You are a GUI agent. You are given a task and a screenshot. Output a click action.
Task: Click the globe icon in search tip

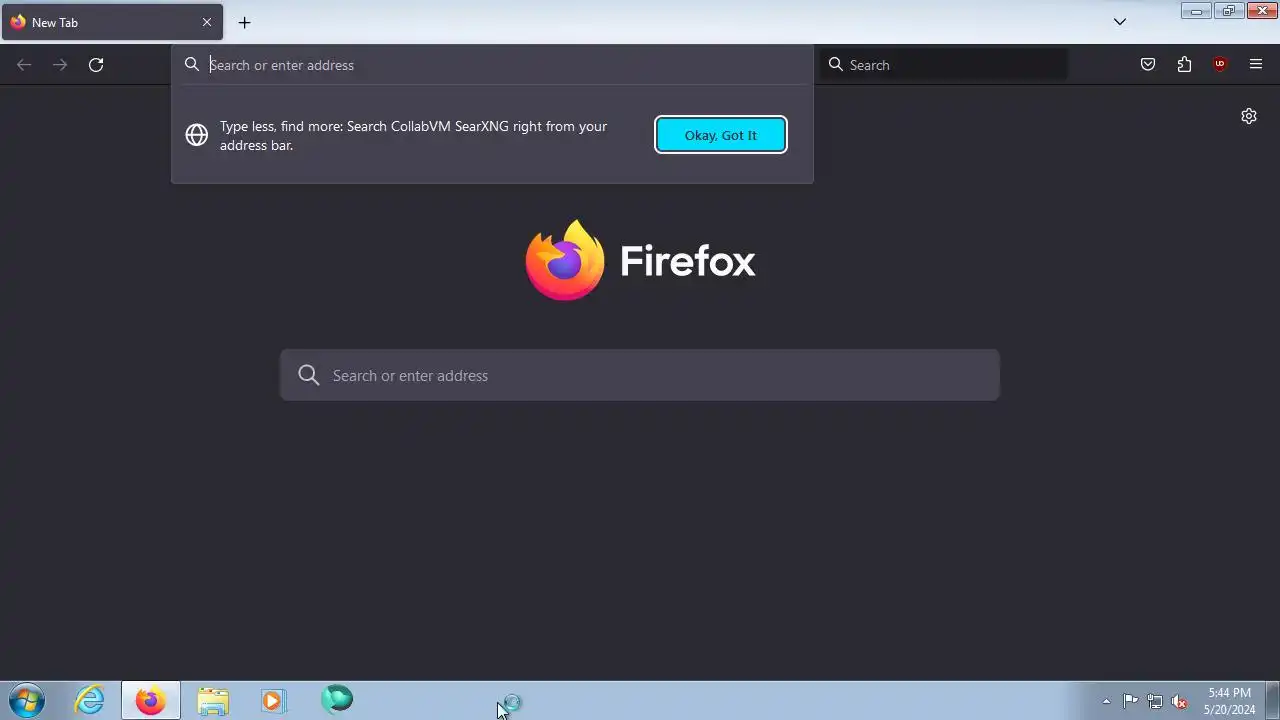coord(197,135)
